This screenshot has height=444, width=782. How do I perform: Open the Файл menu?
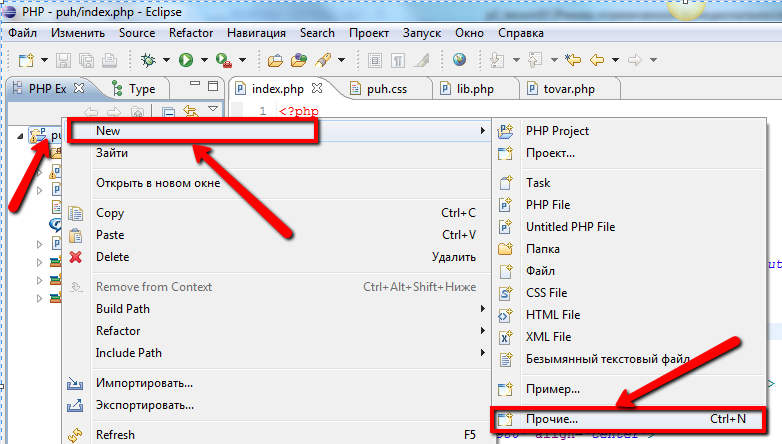[x=22, y=33]
